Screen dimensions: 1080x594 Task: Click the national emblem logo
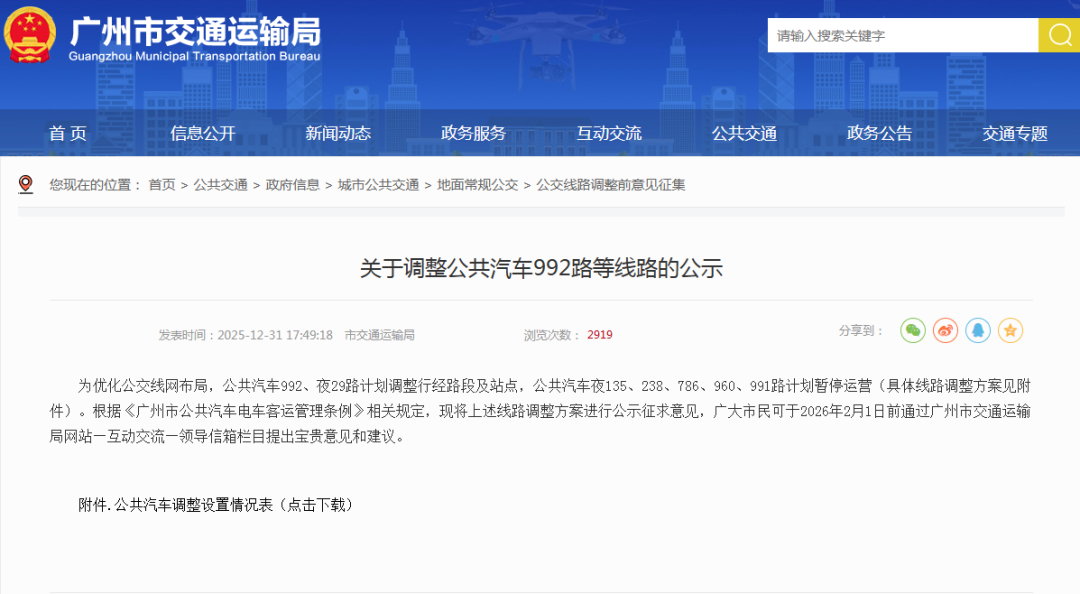point(30,35)
